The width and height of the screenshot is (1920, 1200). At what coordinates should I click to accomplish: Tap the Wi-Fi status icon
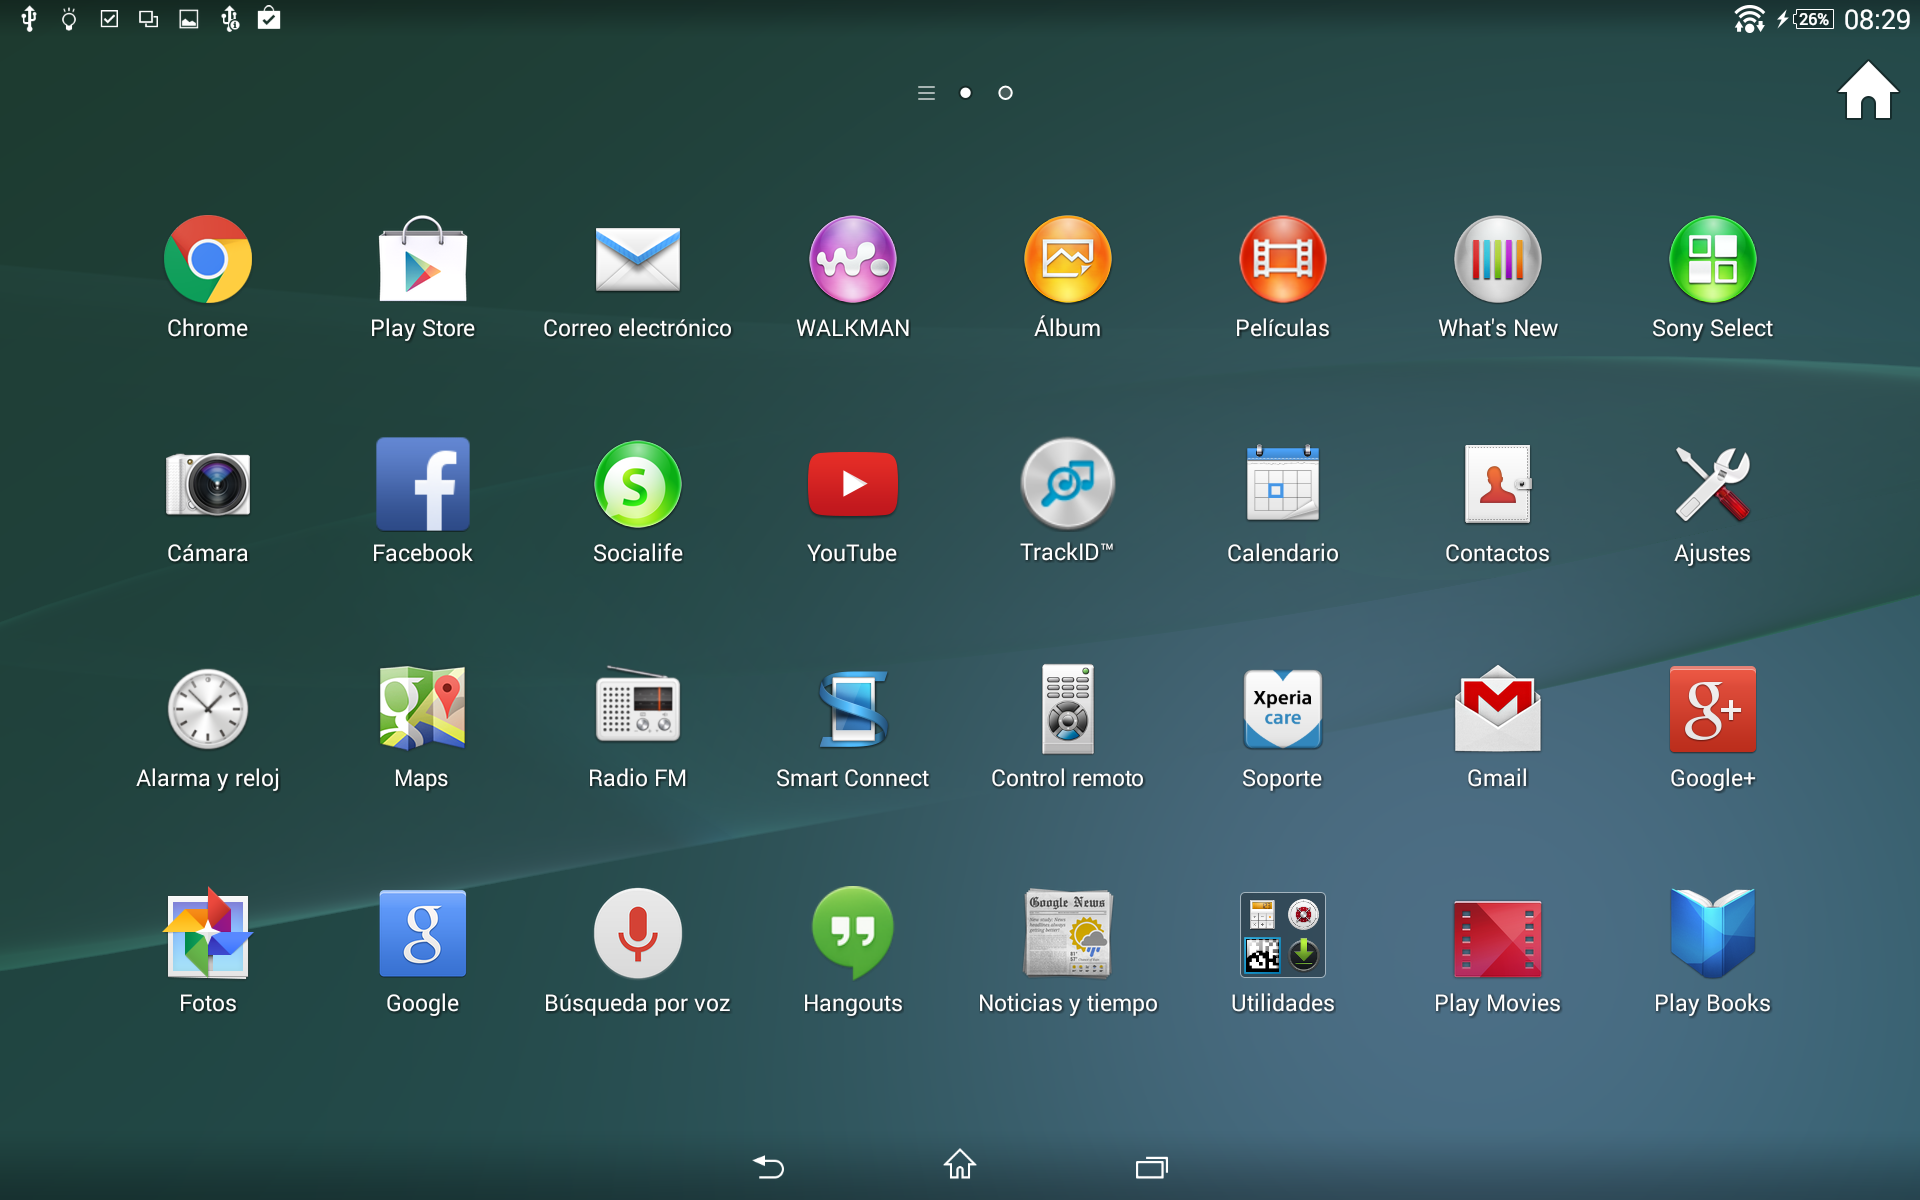point(1749,19)
